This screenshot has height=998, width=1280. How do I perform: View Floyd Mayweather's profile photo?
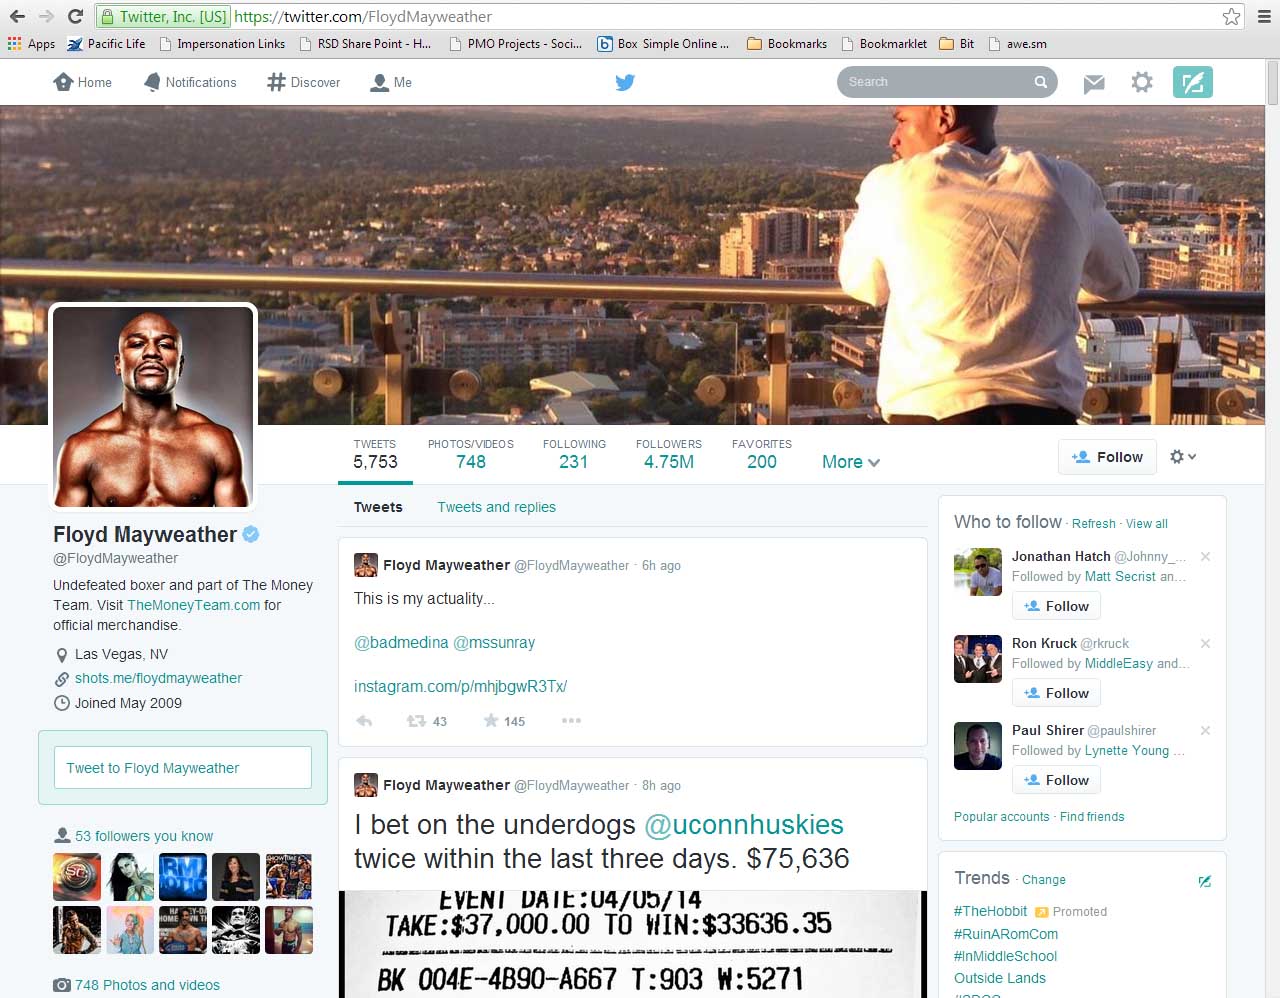click(x=153, y=406)
